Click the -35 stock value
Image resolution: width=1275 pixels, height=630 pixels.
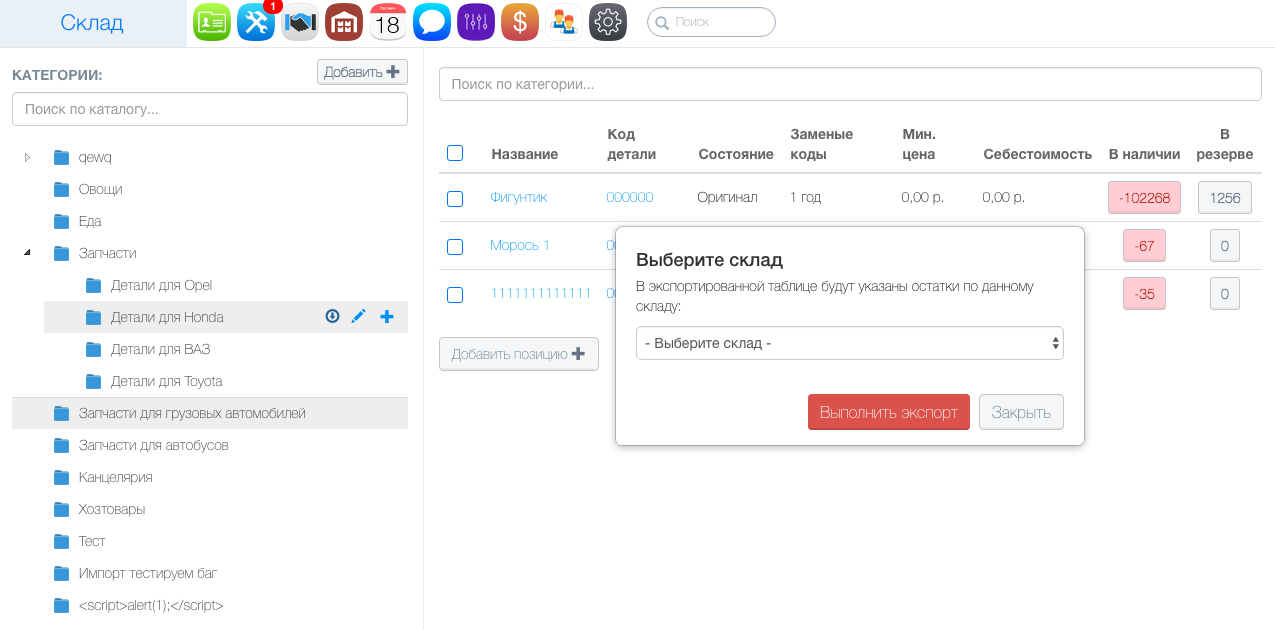[1144, 293]
